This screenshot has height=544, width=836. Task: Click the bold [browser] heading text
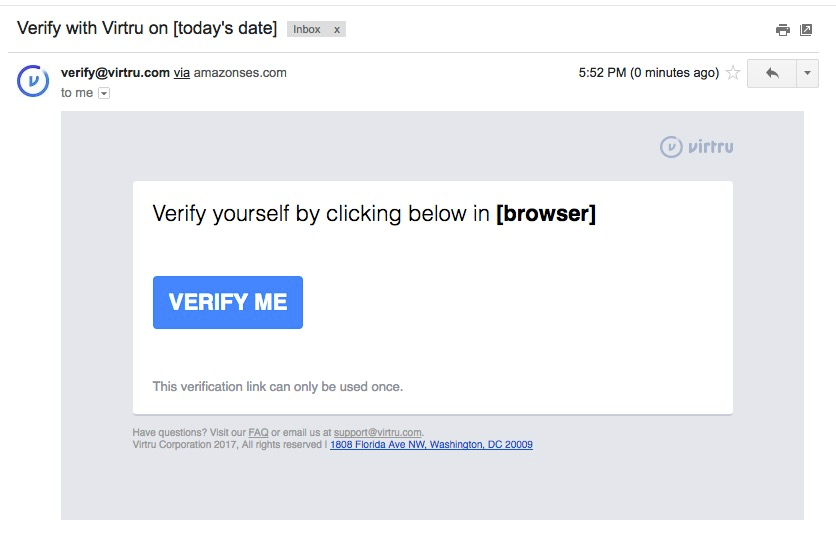pos(546,214)
